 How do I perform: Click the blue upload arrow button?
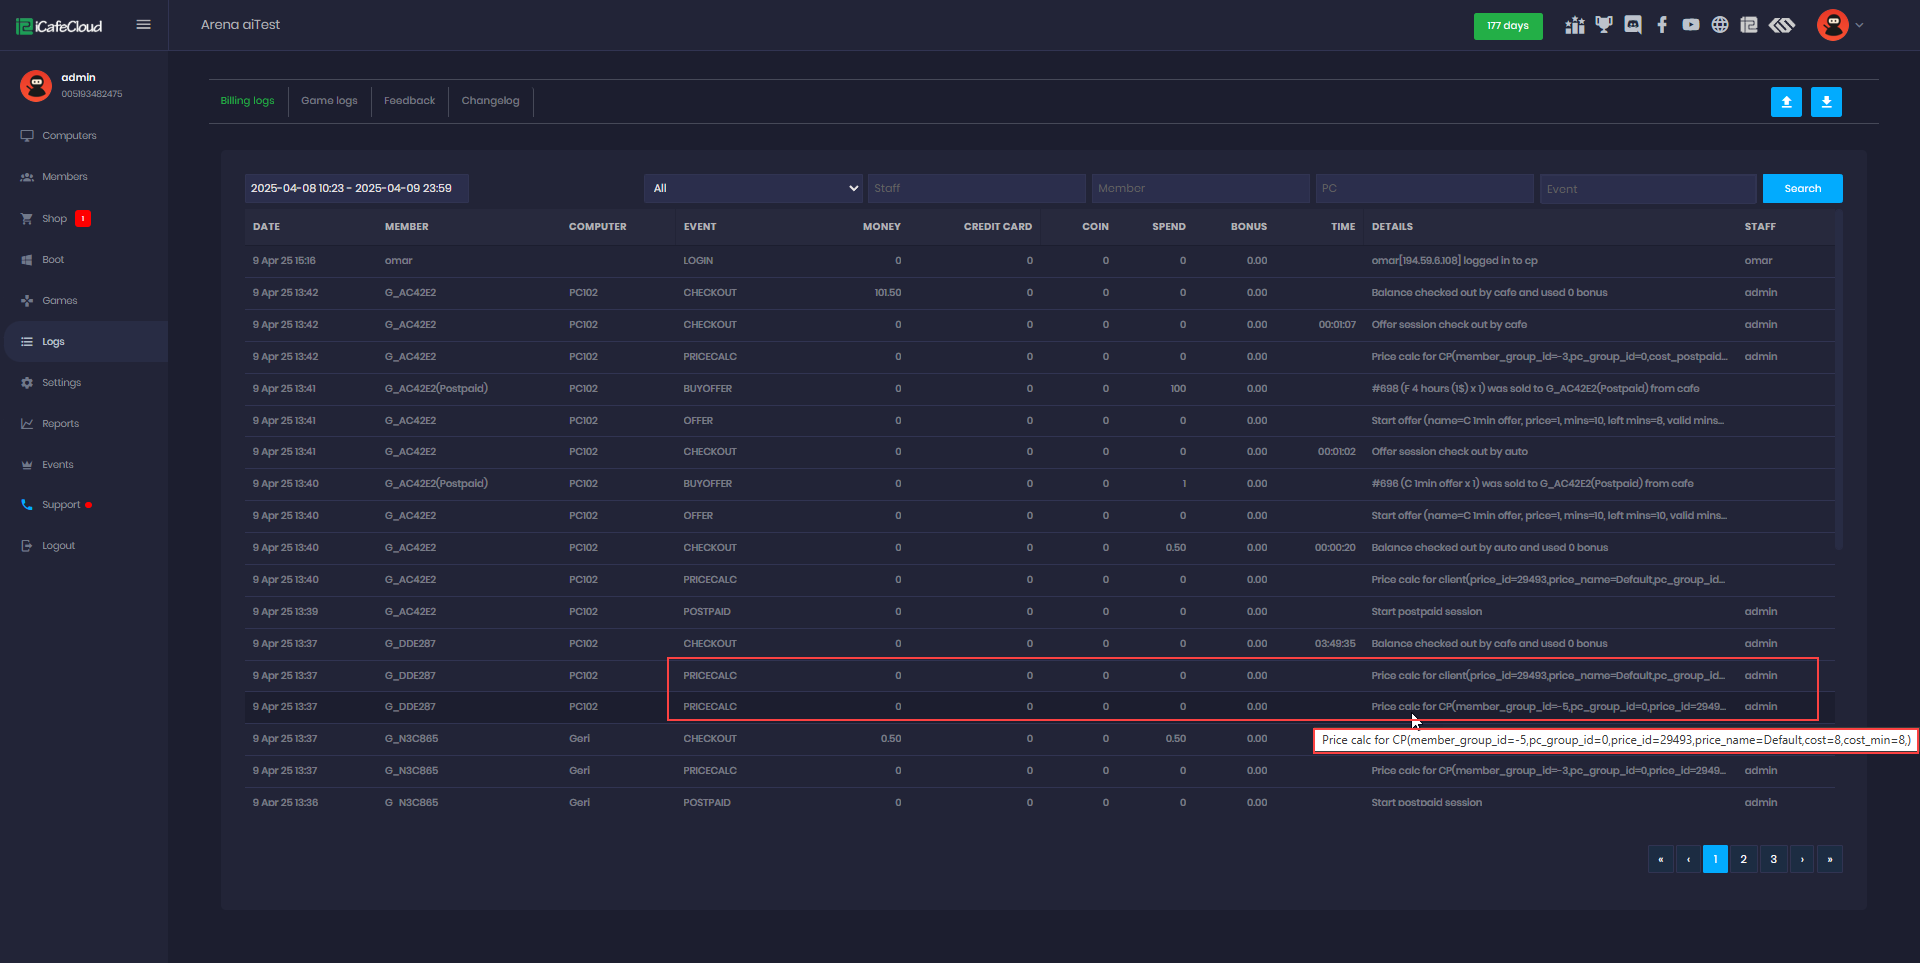point(1786,102)
